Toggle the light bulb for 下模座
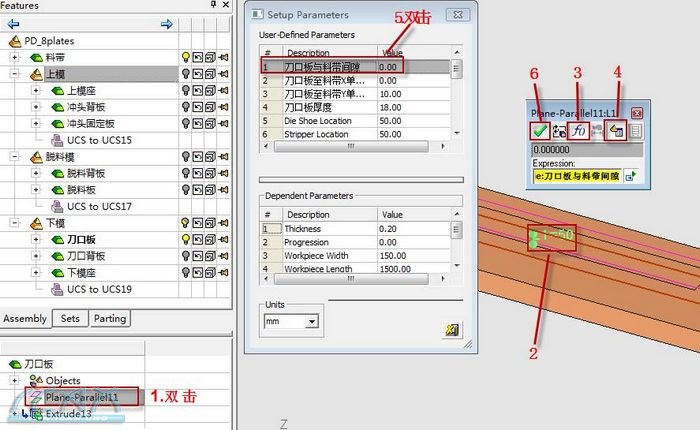Image resolution: width=700 pixels, height=430 pixels. click(185, 273)
